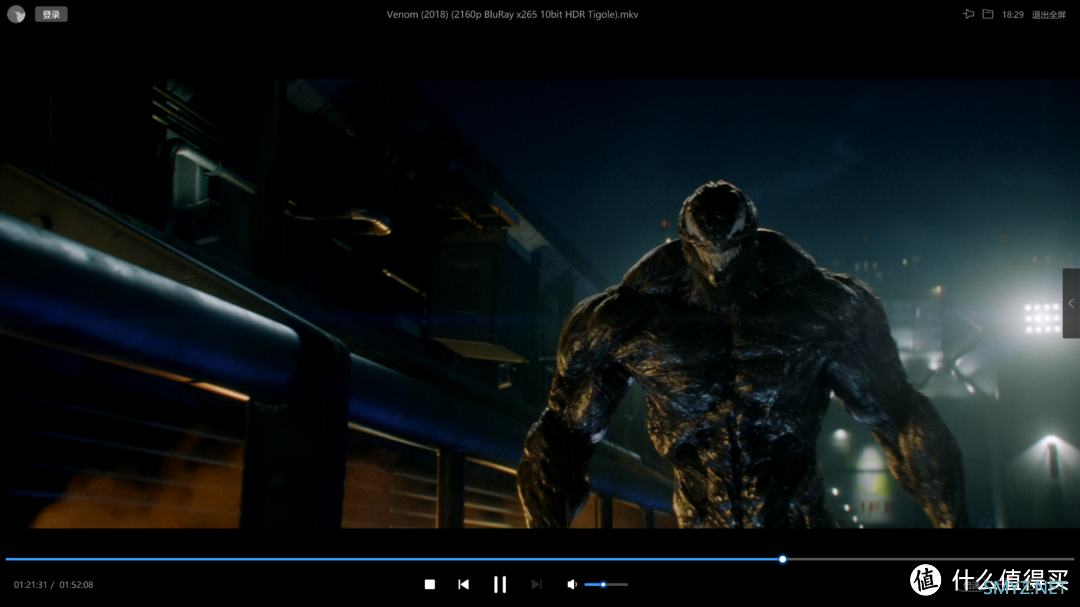Click the 登录 login button
The height and width of the screenshot is (607, 1080).
click(x=51, y=14)
